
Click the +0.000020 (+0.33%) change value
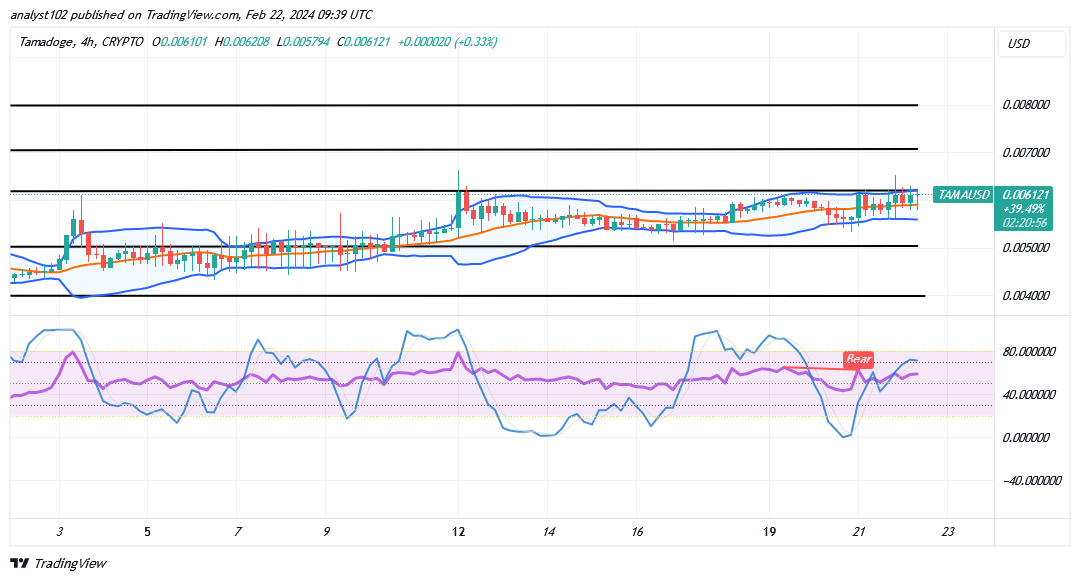click(x=447, y=42)
